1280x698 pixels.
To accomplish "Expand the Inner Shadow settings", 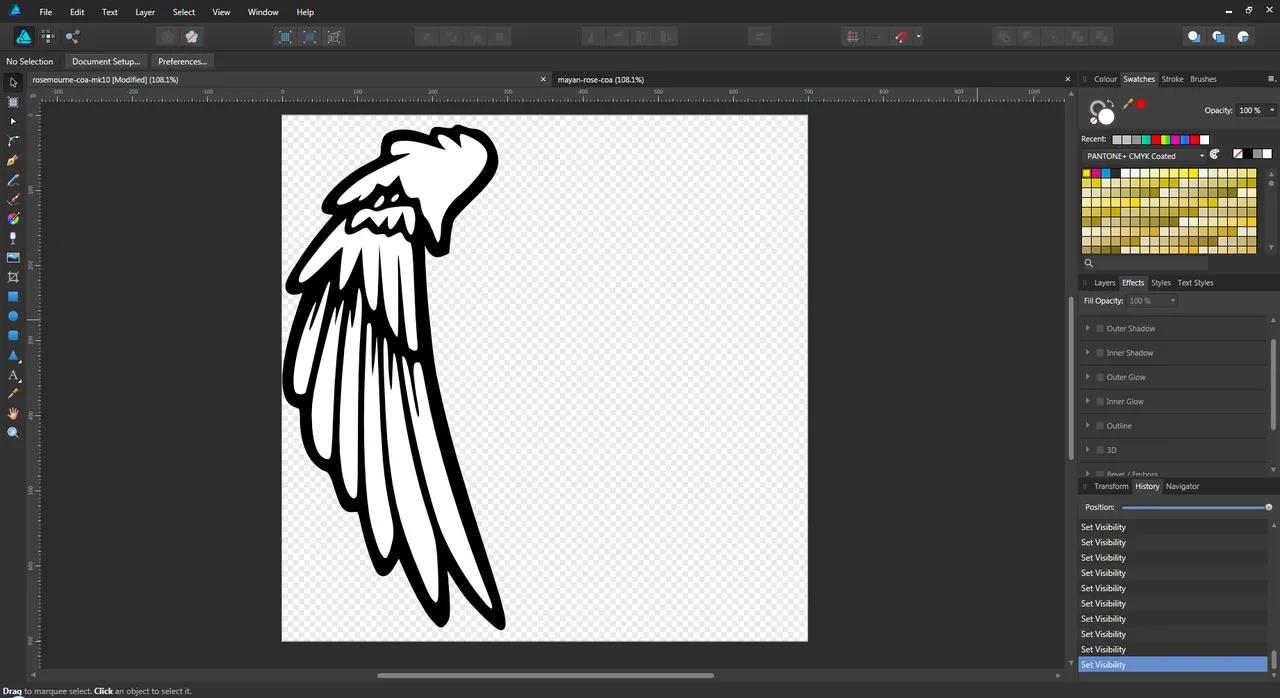I will coord(1088,353).
